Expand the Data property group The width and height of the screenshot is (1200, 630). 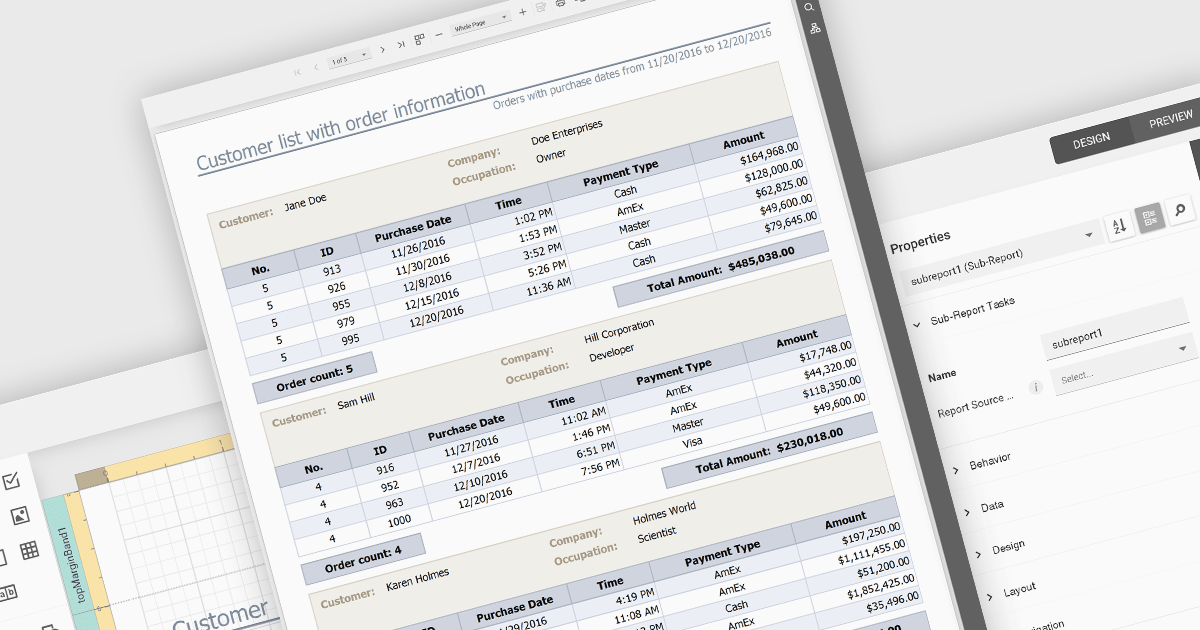tap(967, 512)
